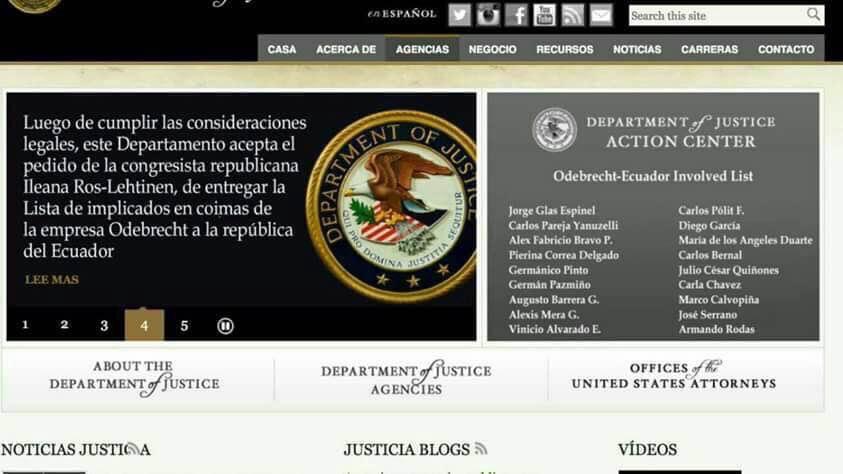Click the search magnifier icon
This screenshot has height=474, width=843.
click(813, 15)
